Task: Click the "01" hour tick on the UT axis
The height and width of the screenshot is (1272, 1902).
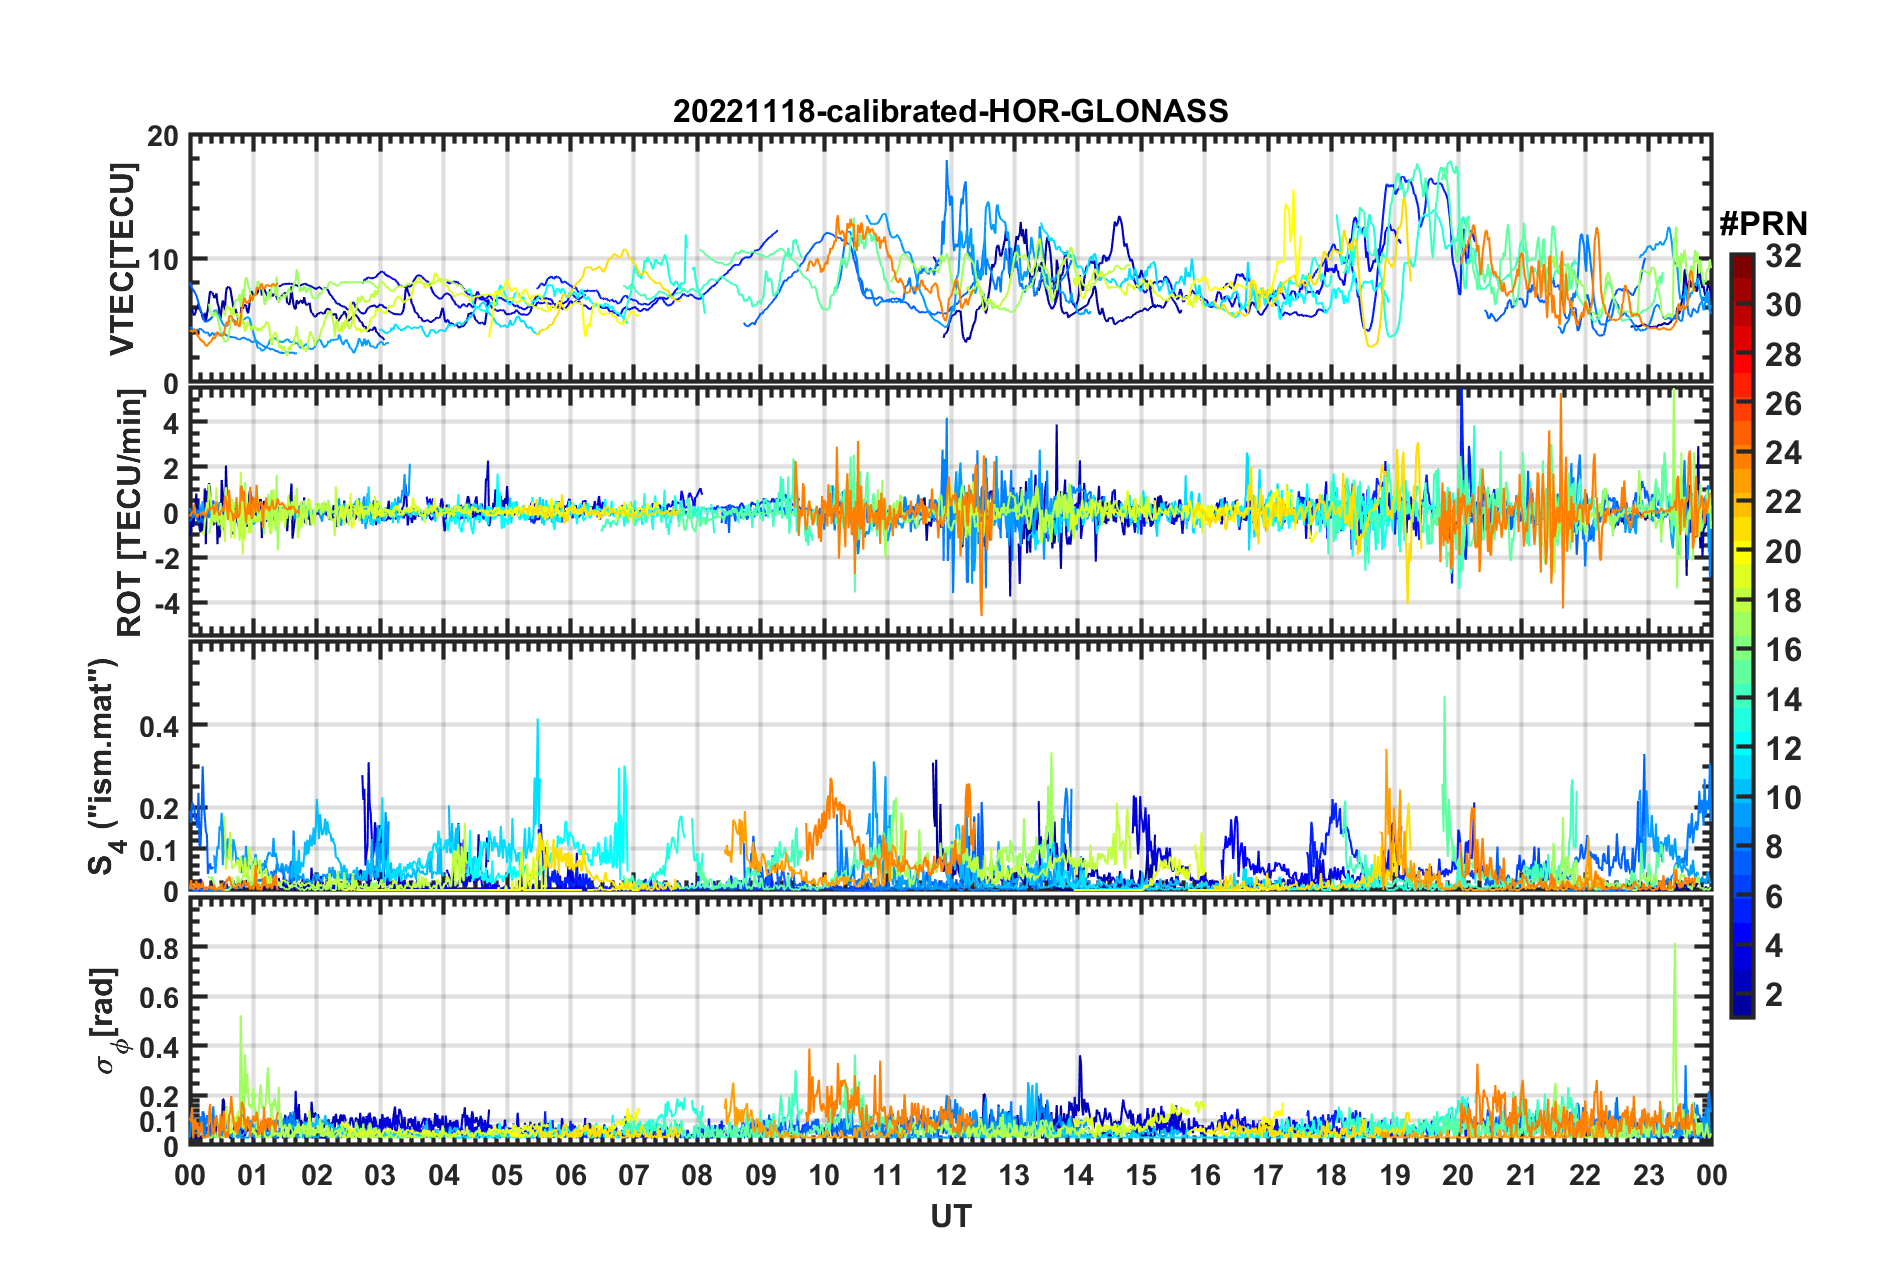Action: pyautogui.click(x=253, y=1175)
